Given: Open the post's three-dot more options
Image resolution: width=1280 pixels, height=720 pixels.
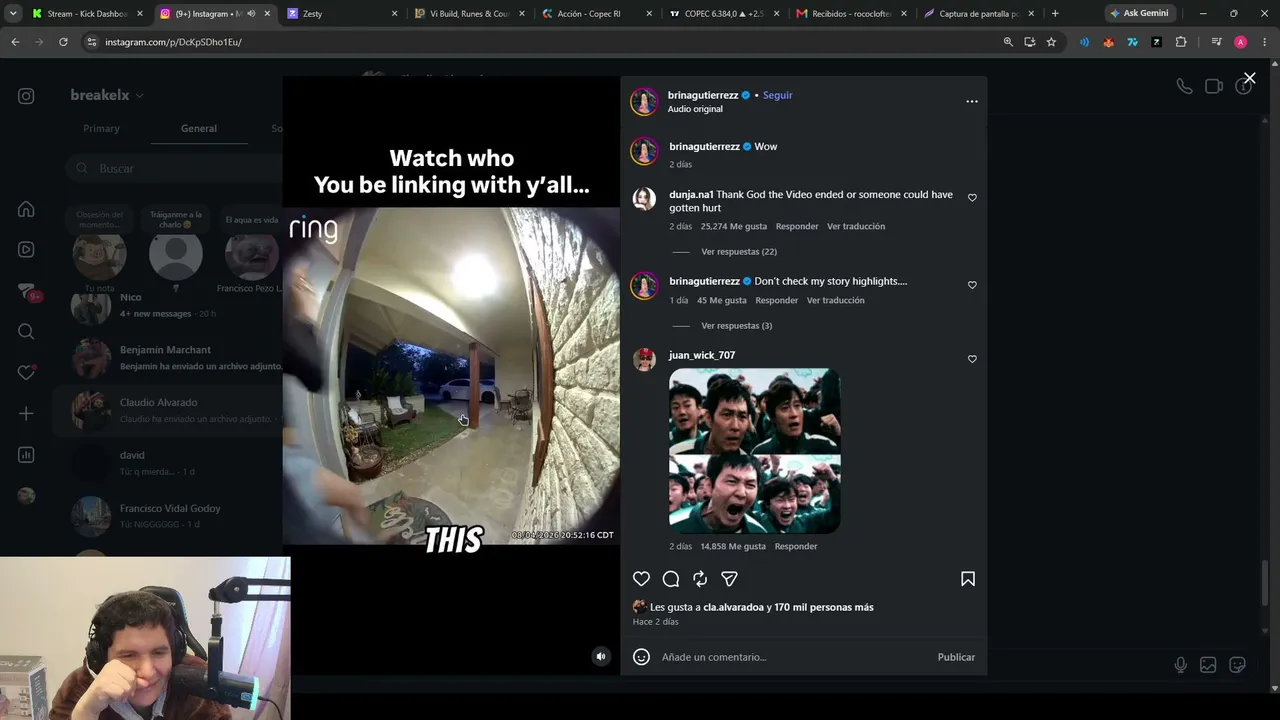Looking at the screenshot, I should [972, 101].
